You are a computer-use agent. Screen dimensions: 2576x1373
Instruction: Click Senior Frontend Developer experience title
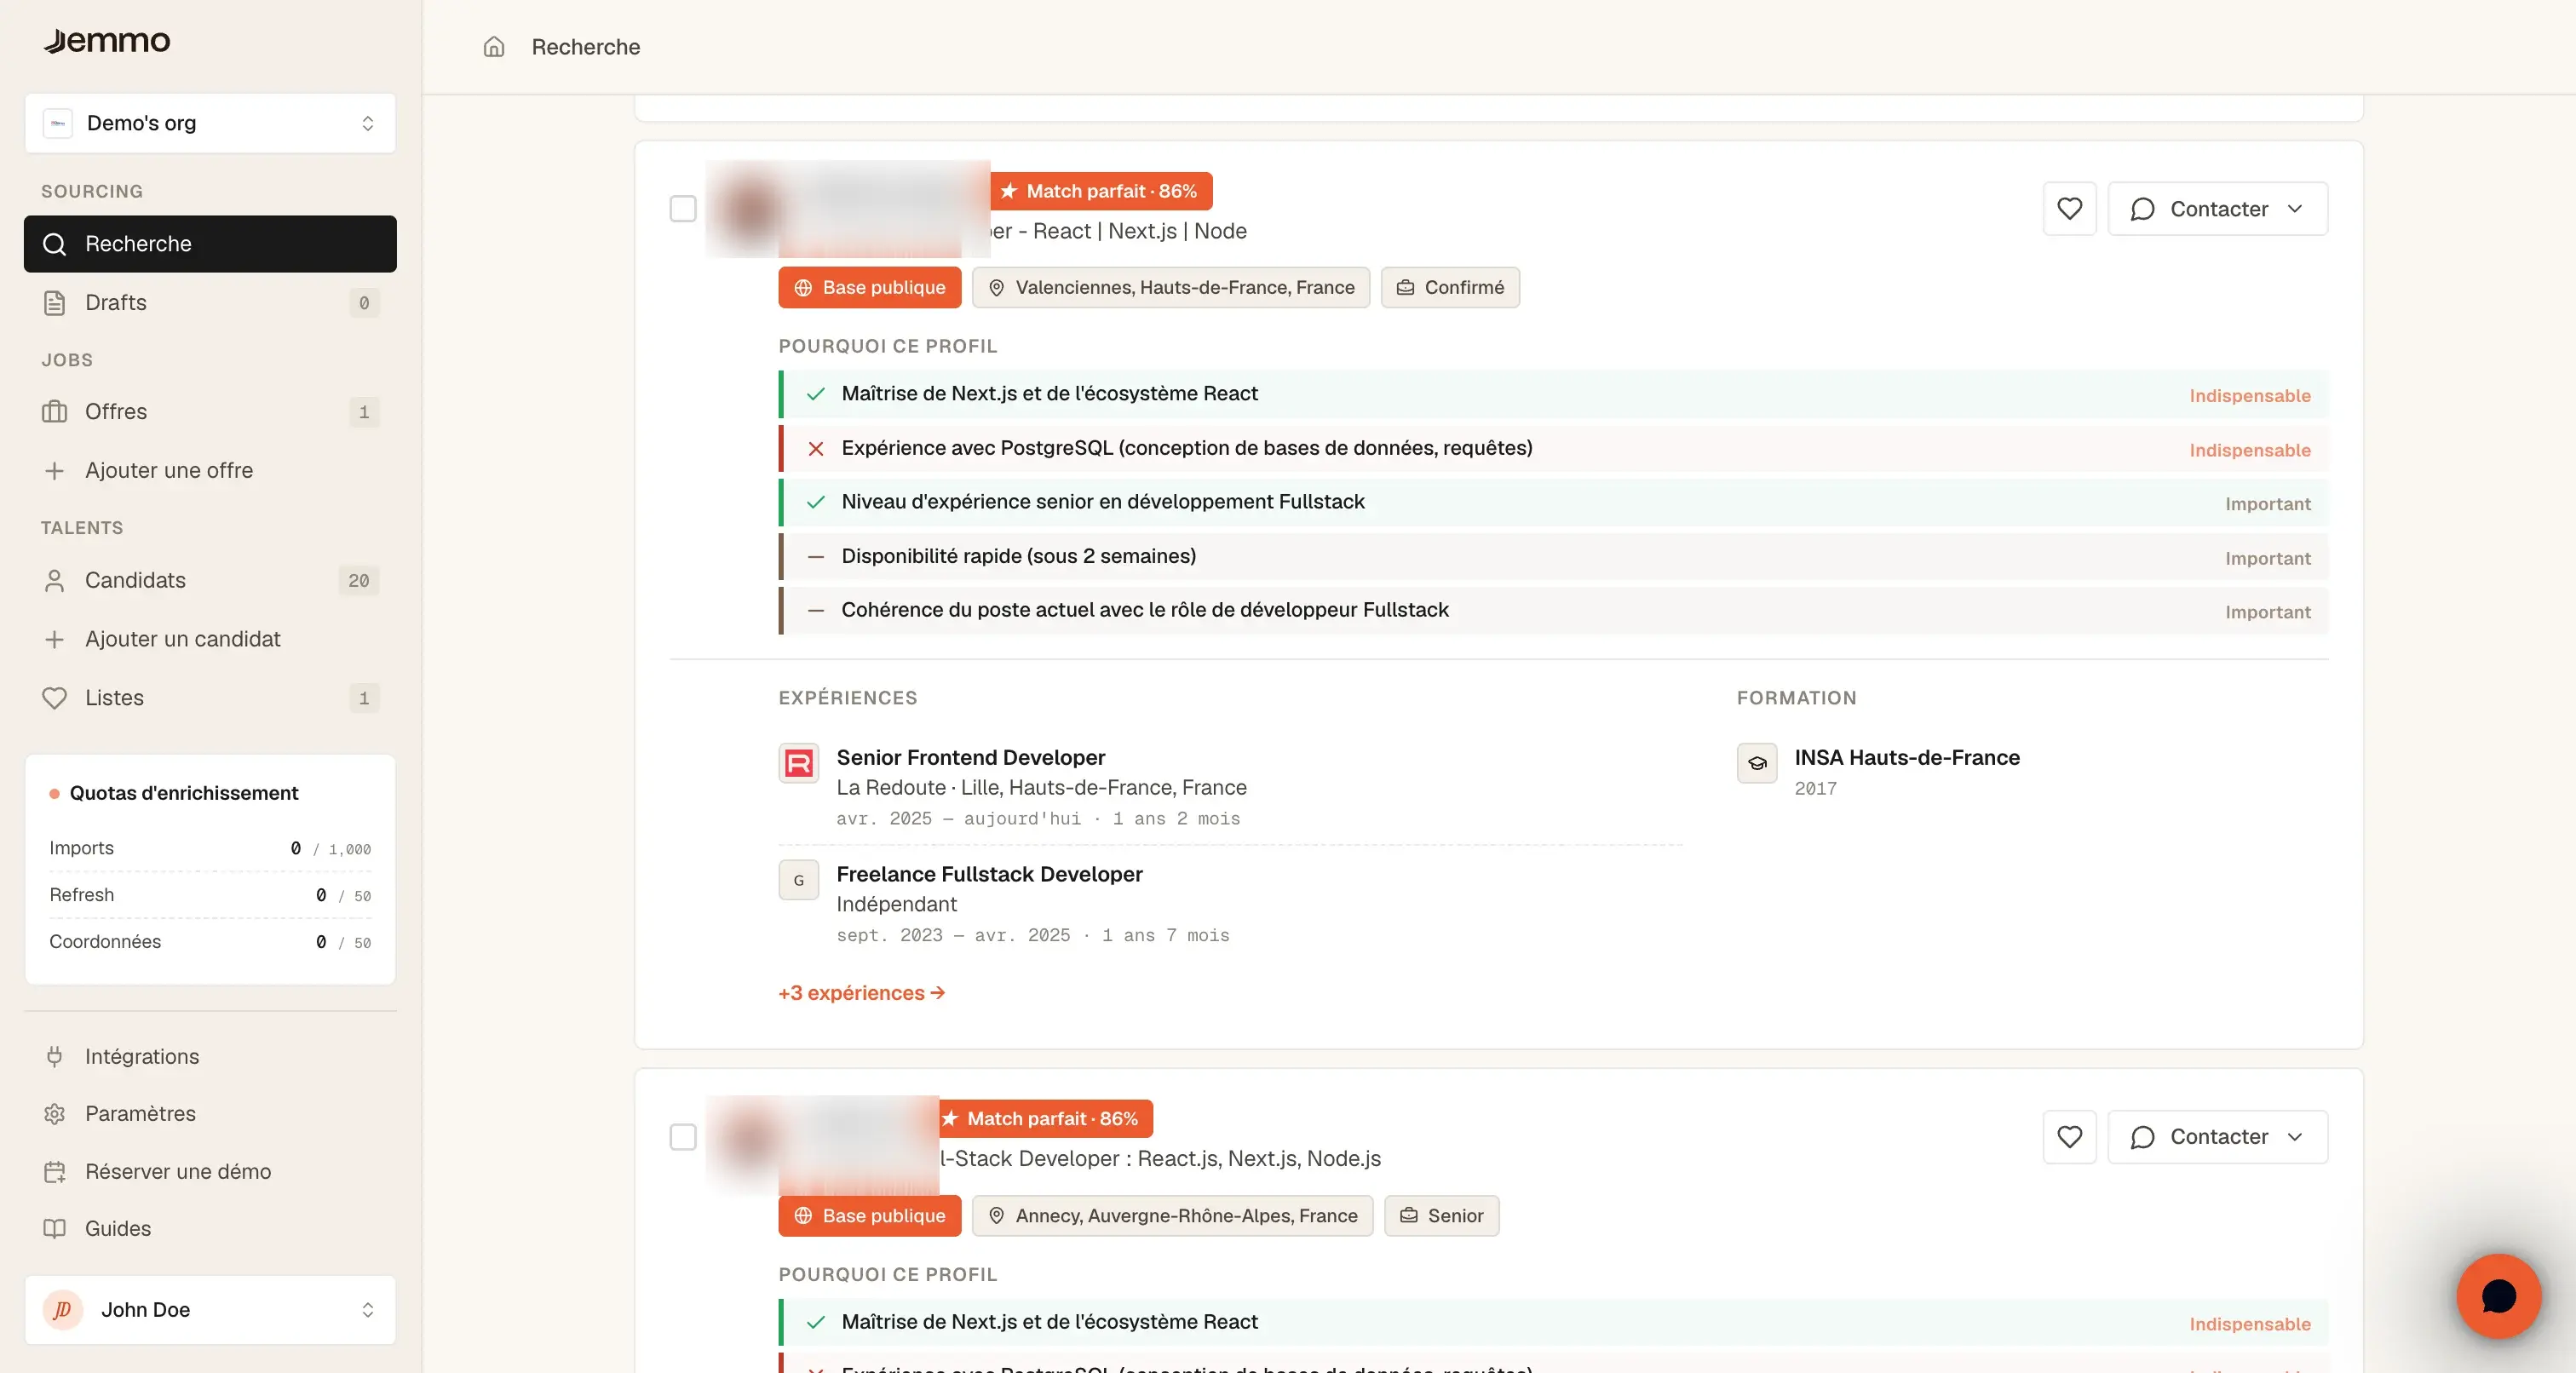pyautogui.click(x=970, y=758)
